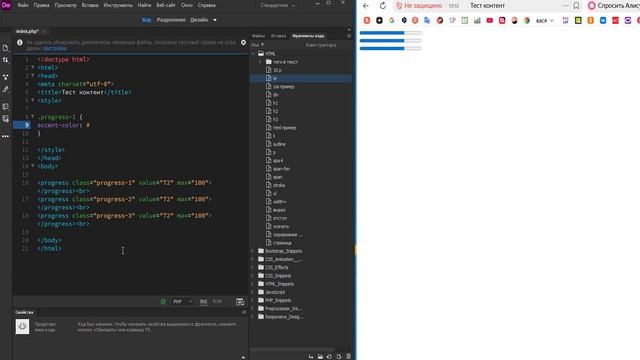
Task: Select the 'br' snippet
Action: coord(301,78)
